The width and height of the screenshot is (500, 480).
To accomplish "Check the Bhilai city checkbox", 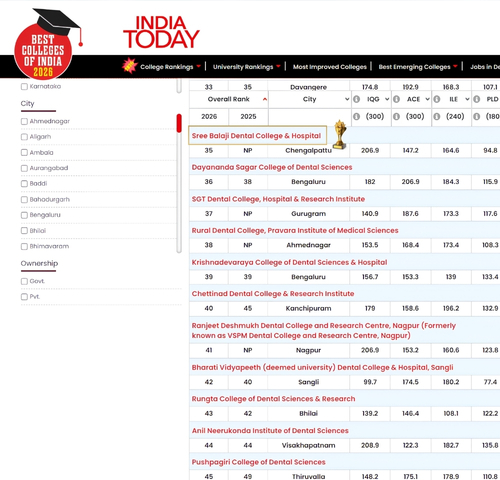I will point(24,231).
